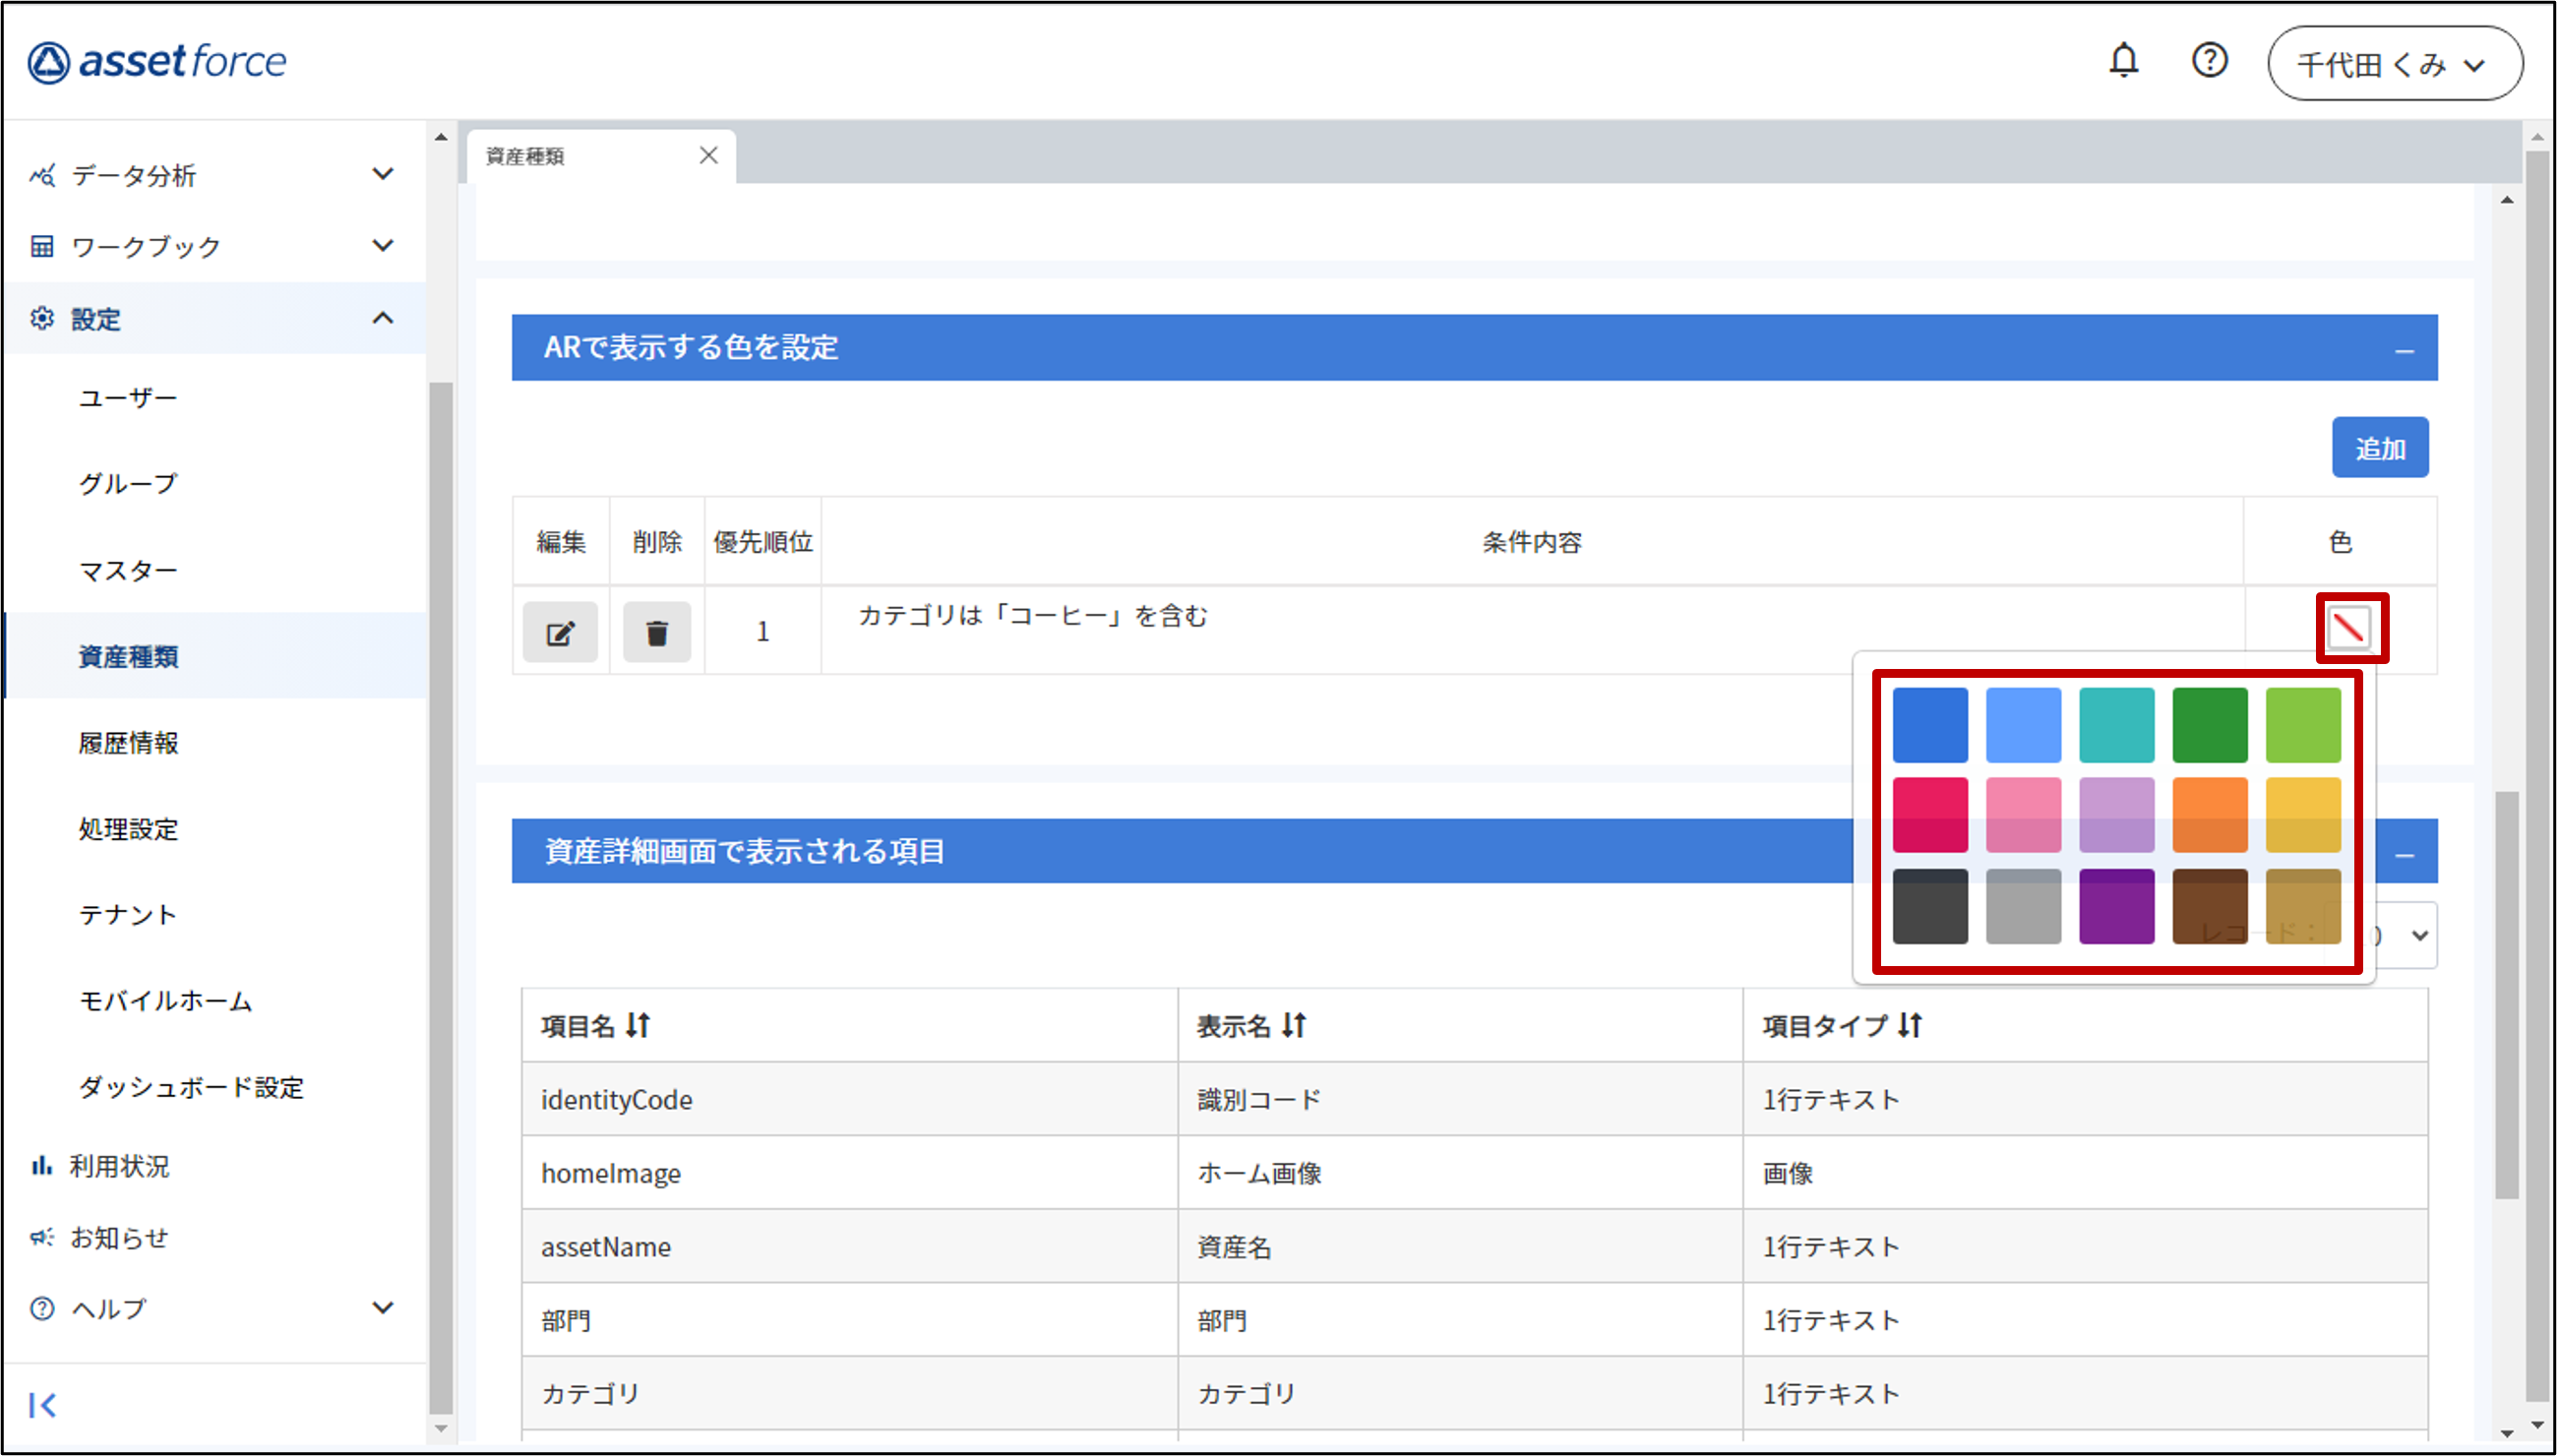Click the 追加 button
2557x1456 pixels.
click(x=2379, y=448)
